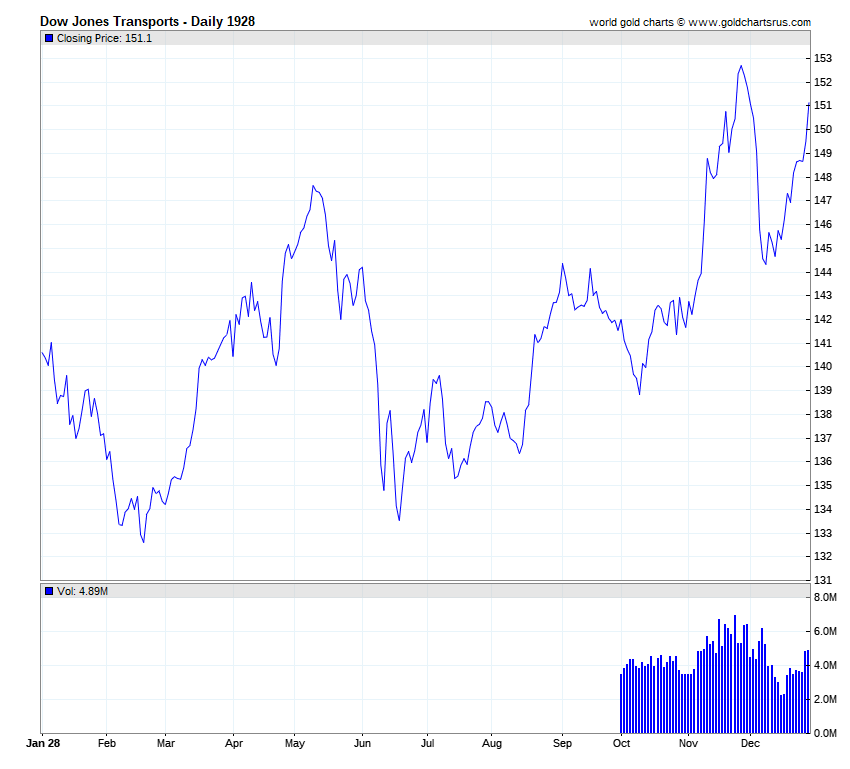This screenshot has height=769, width=850.
Task: Click the 'Aug' x-axis label
Action: 492,744
